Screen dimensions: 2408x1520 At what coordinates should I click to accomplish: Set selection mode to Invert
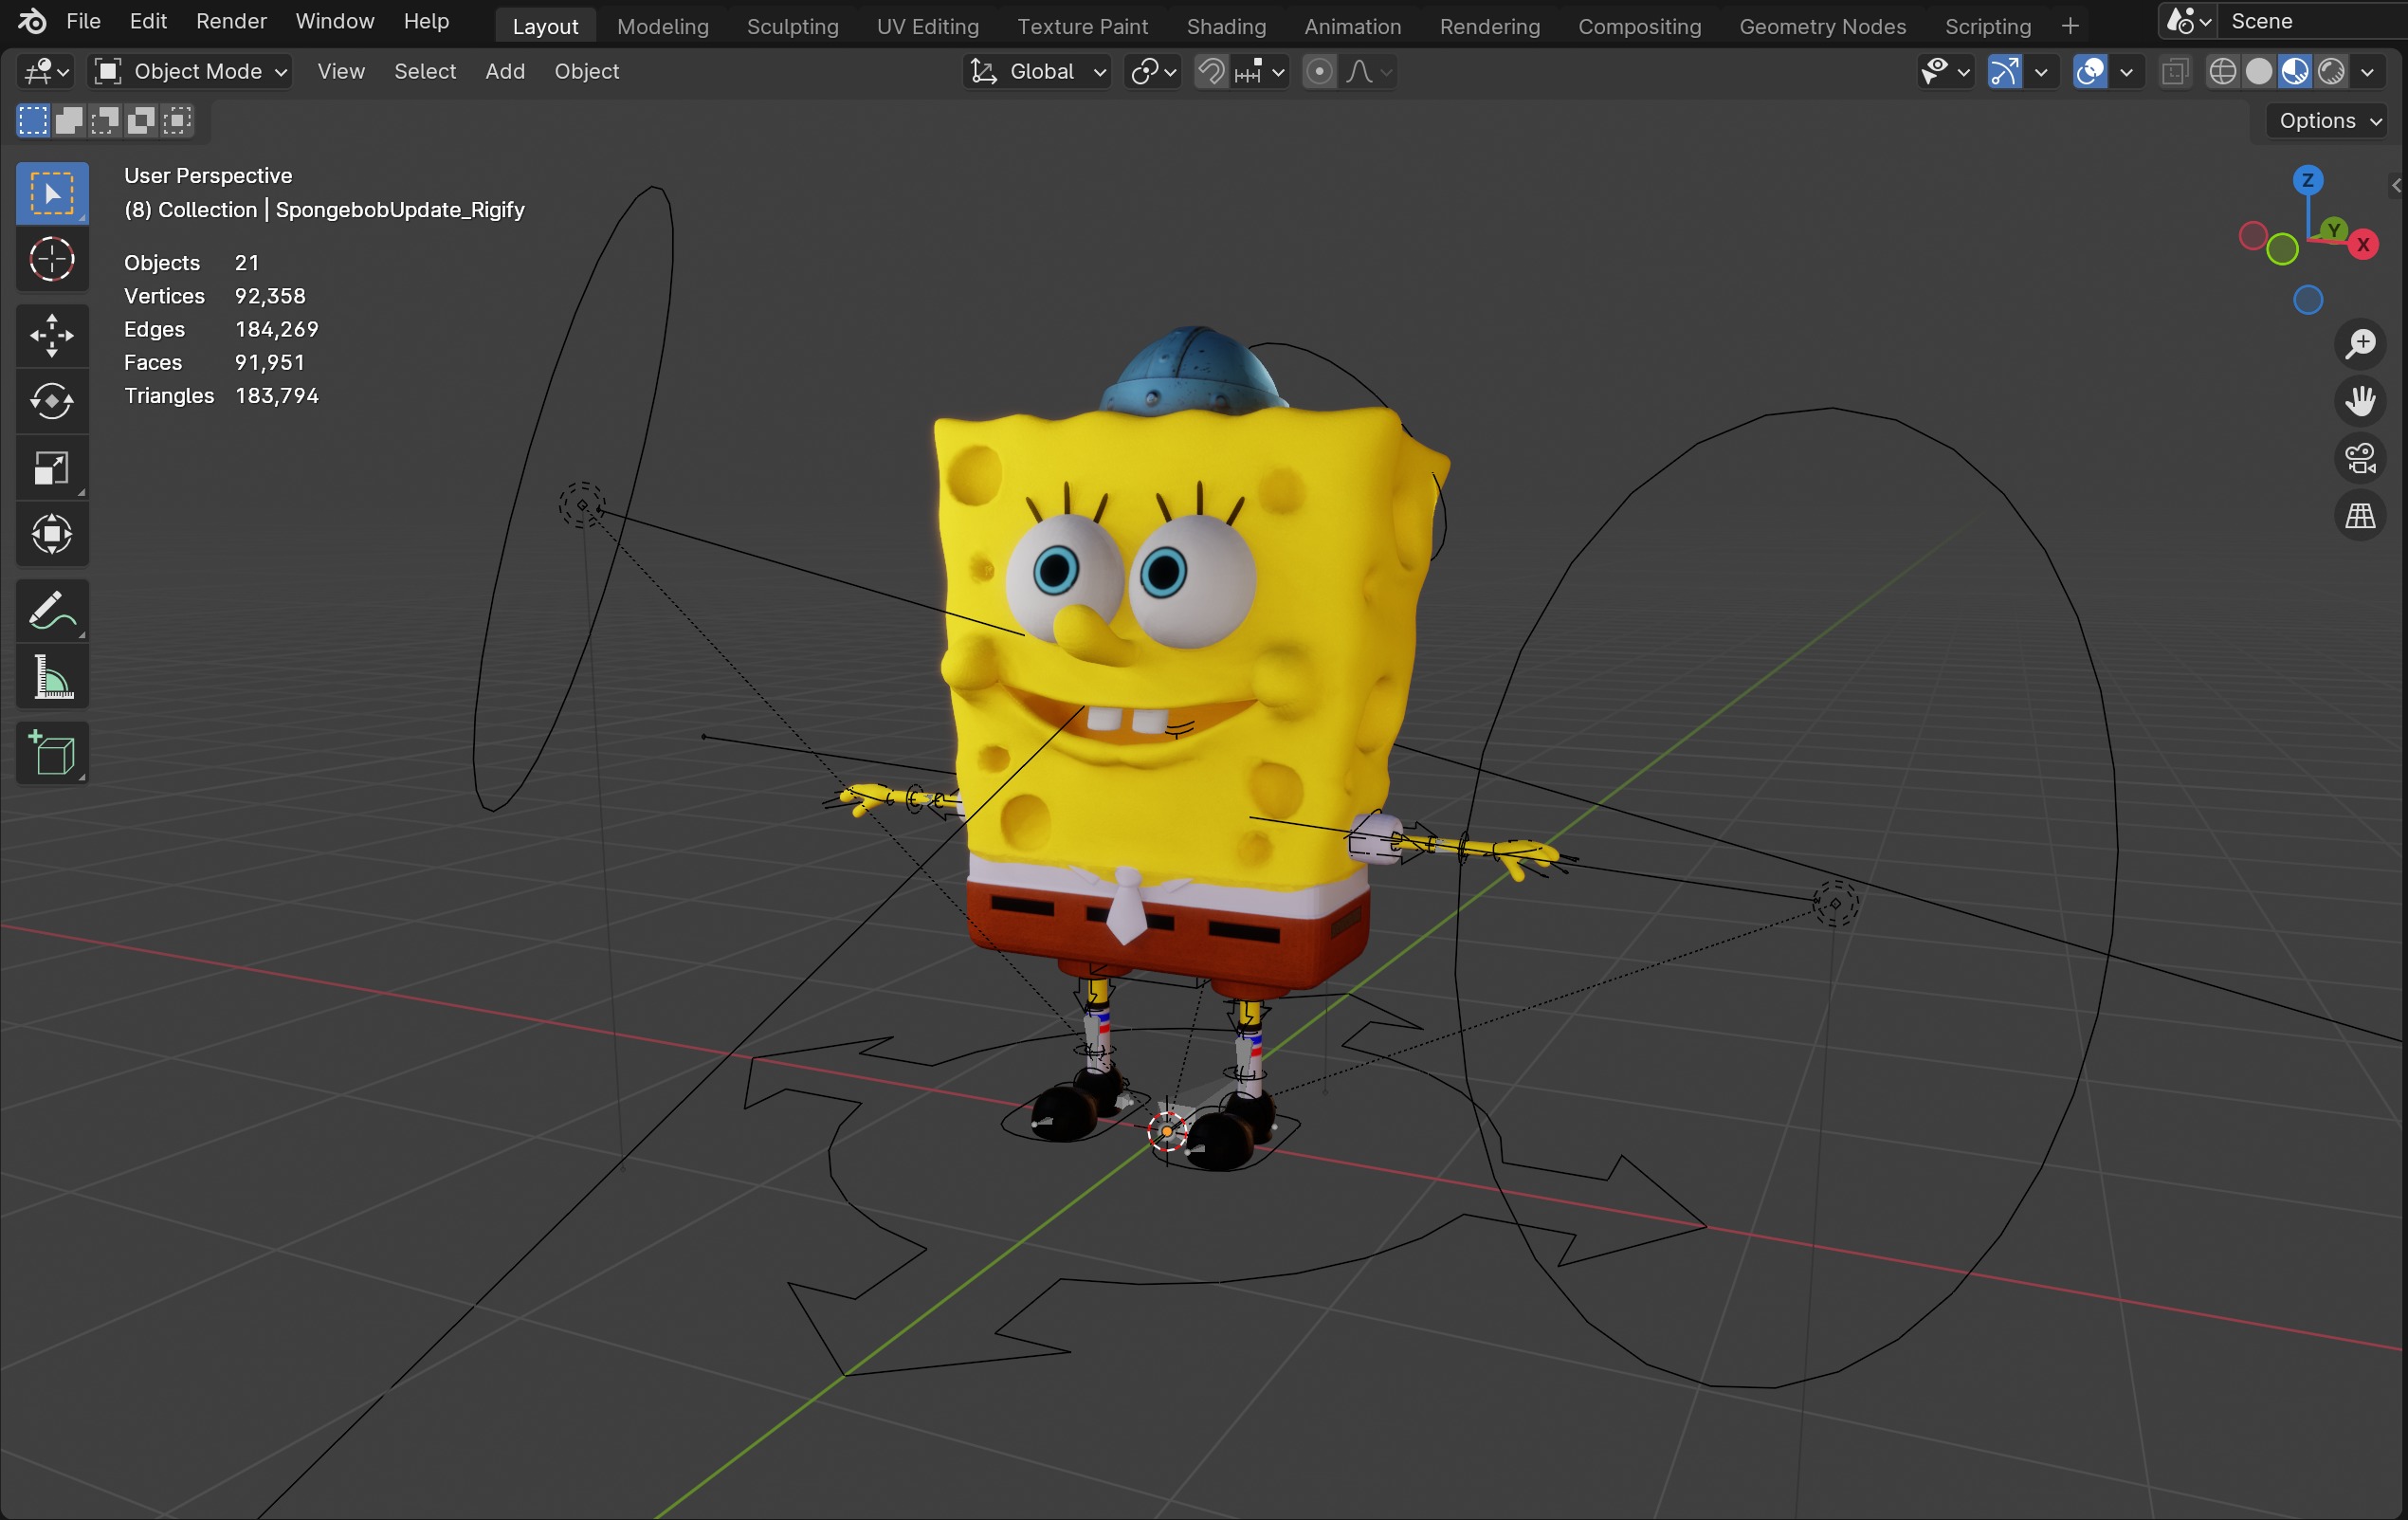coord(141,121)
